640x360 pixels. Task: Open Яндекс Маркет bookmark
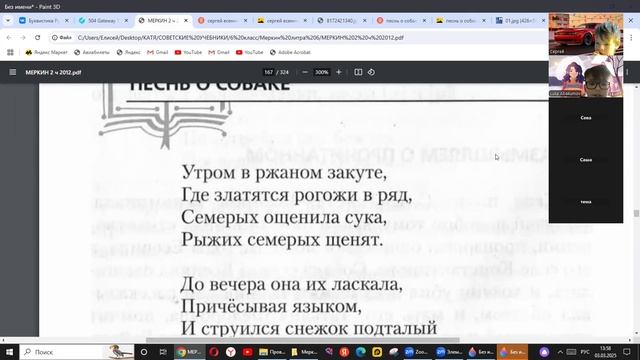pos(46,52)
